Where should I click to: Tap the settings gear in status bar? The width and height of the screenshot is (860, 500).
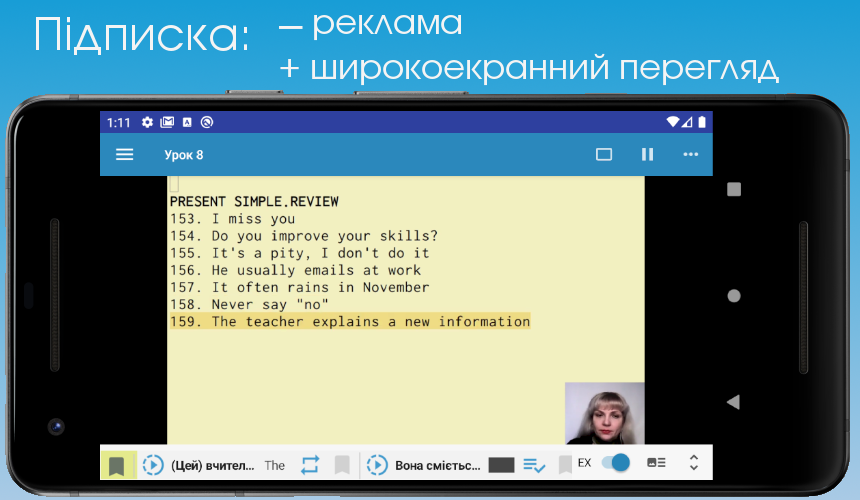coord(148,122)
